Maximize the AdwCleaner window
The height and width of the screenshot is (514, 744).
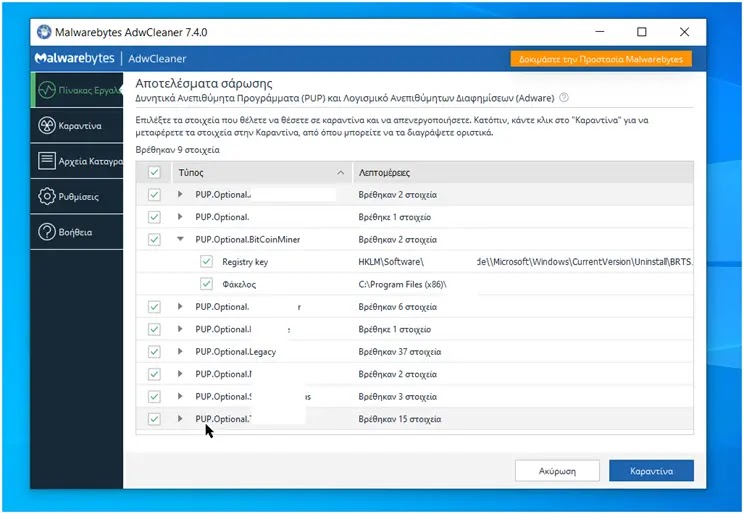pos(642,32)
